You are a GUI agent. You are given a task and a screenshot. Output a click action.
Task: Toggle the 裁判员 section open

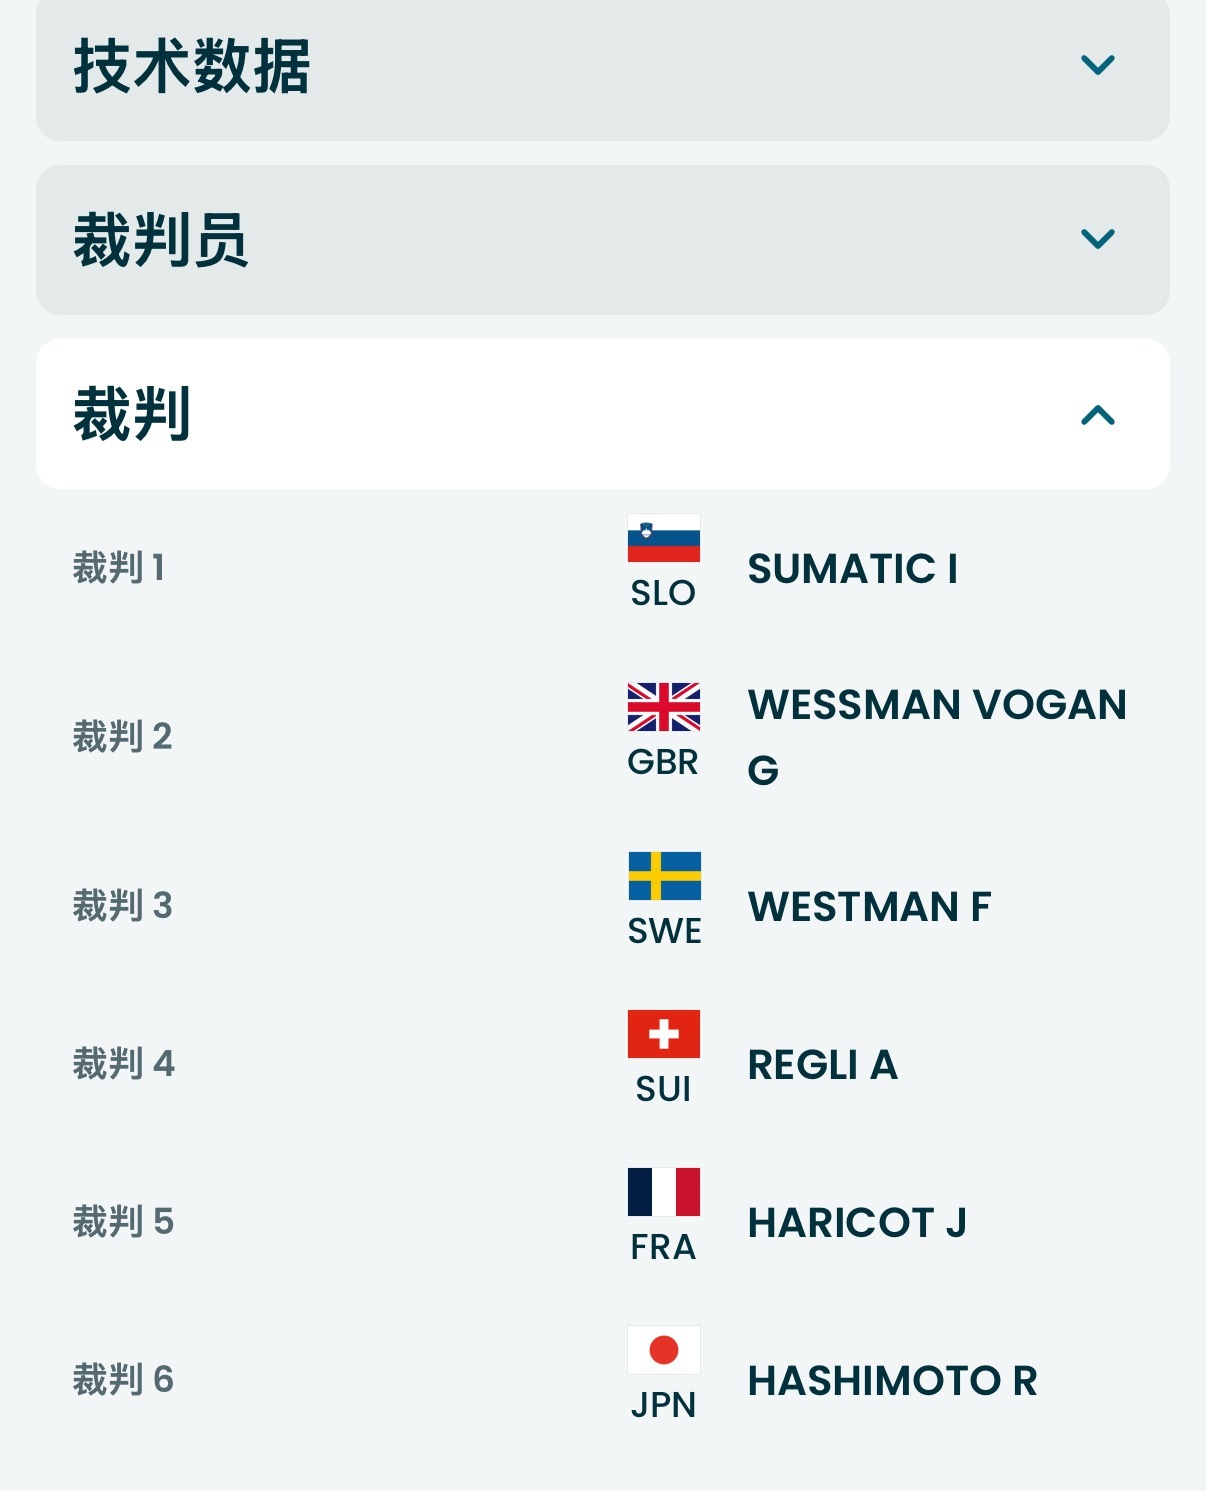pos(1098,237)
